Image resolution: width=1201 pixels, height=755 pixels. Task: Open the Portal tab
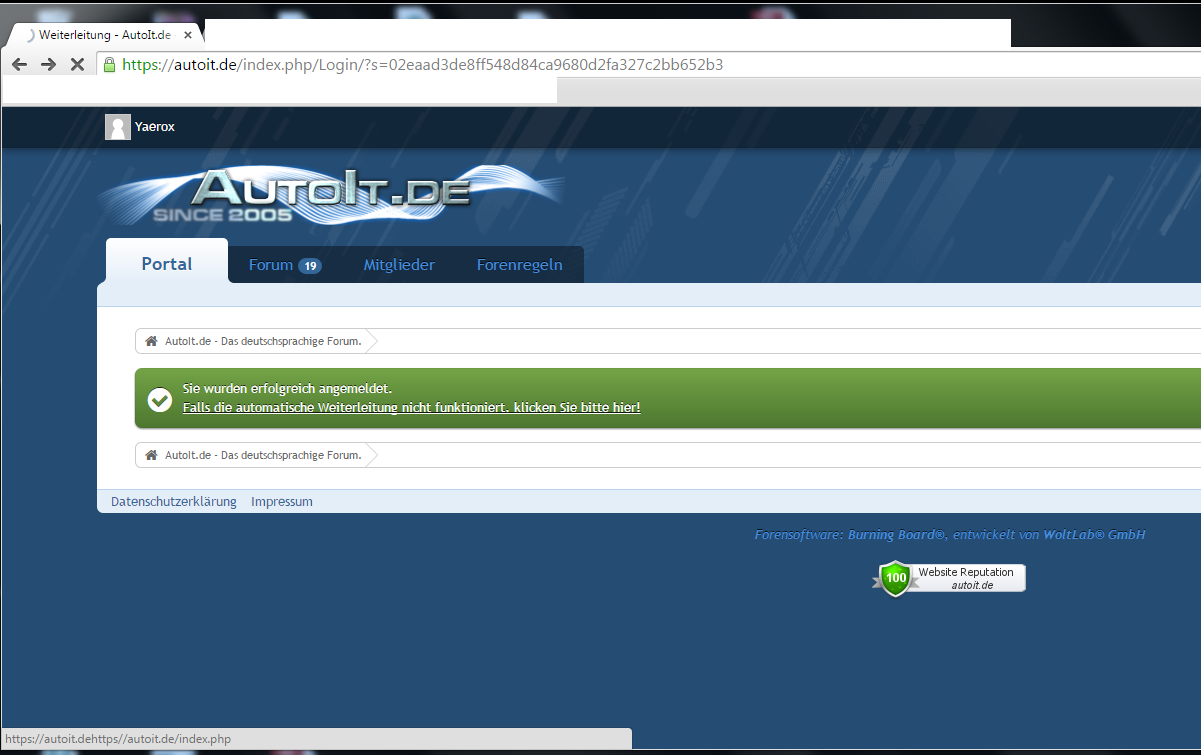tap(167, 264)
